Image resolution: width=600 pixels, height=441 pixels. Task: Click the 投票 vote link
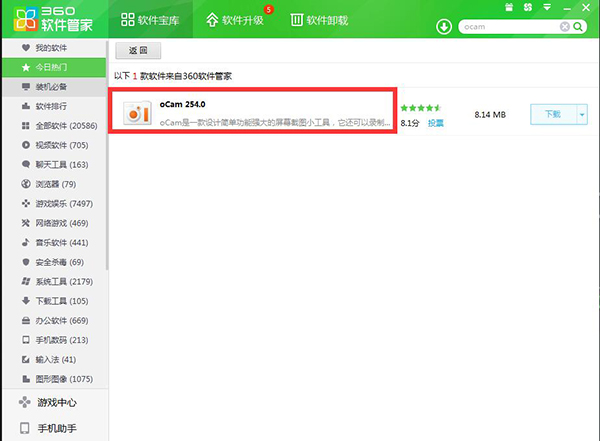point(436,123)
